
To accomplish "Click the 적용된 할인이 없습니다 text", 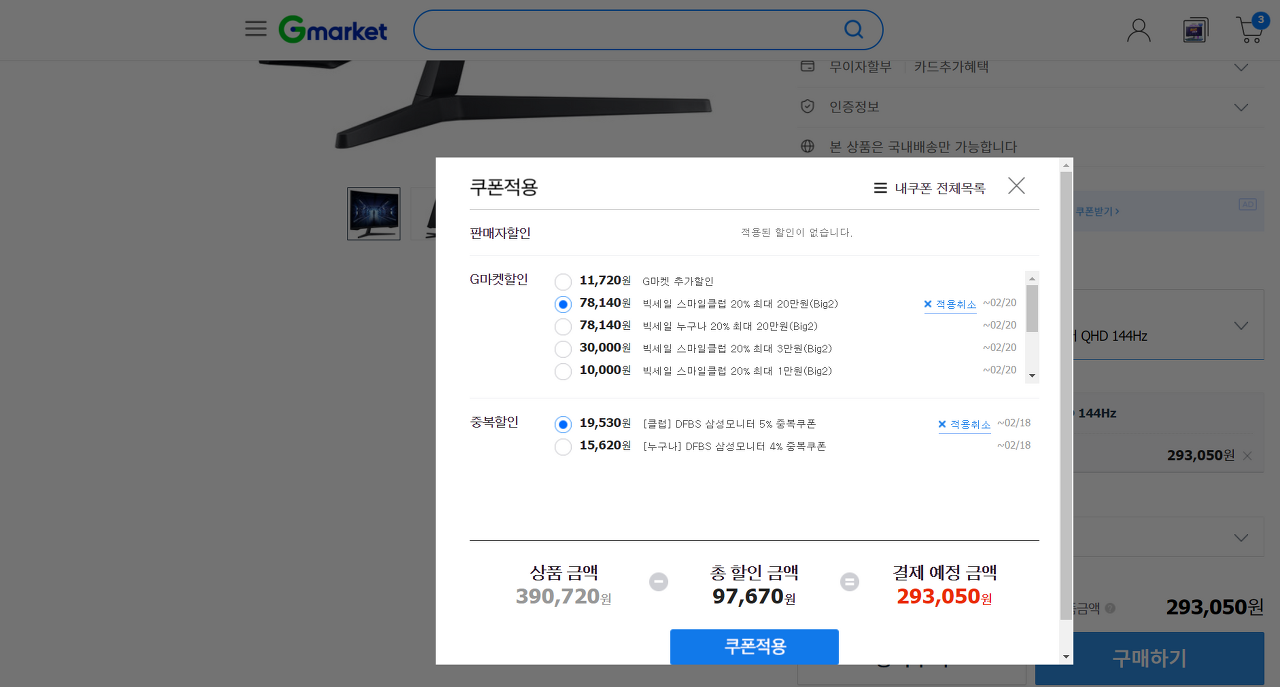I will [x=796, y=232].
